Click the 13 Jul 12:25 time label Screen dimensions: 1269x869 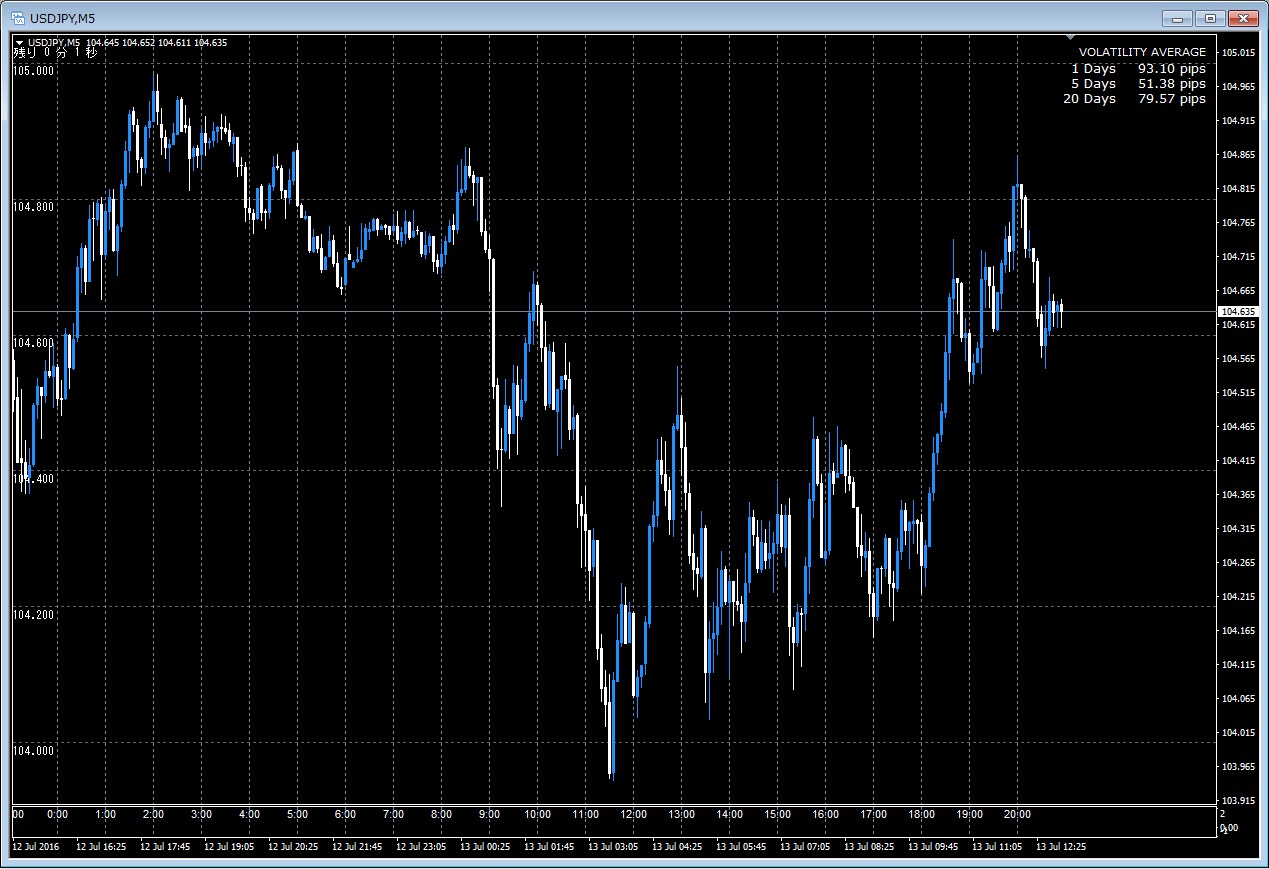click(1060, 847)
